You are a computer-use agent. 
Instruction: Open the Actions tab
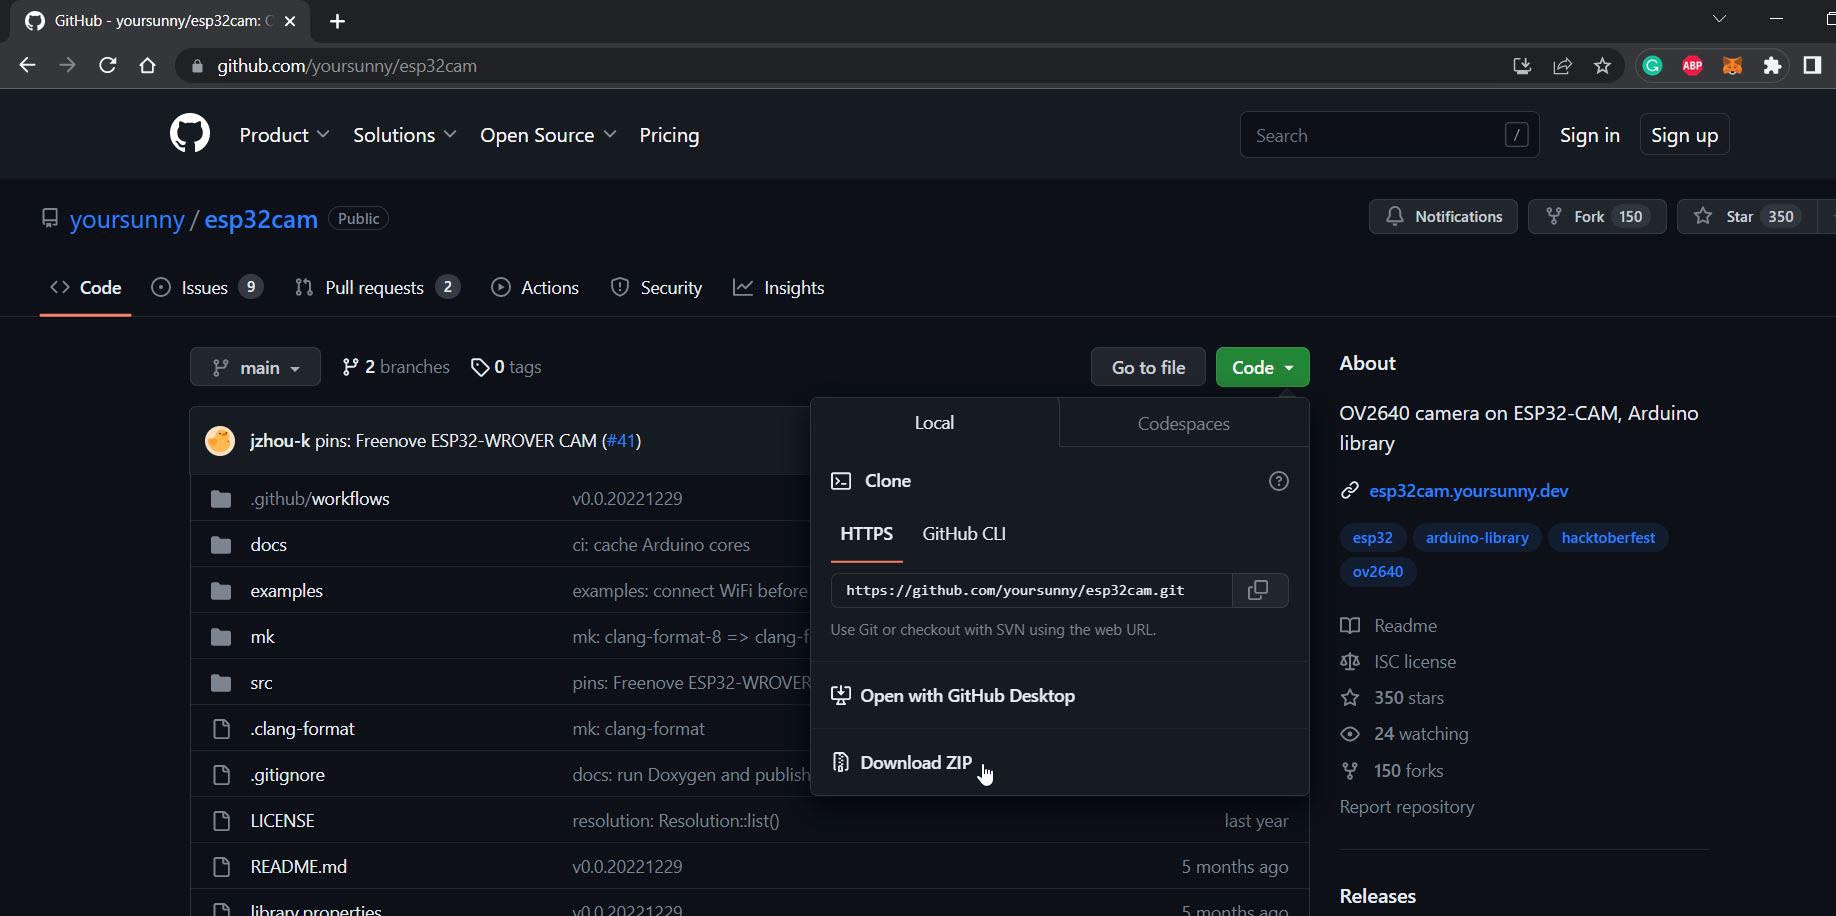(535, 287)
